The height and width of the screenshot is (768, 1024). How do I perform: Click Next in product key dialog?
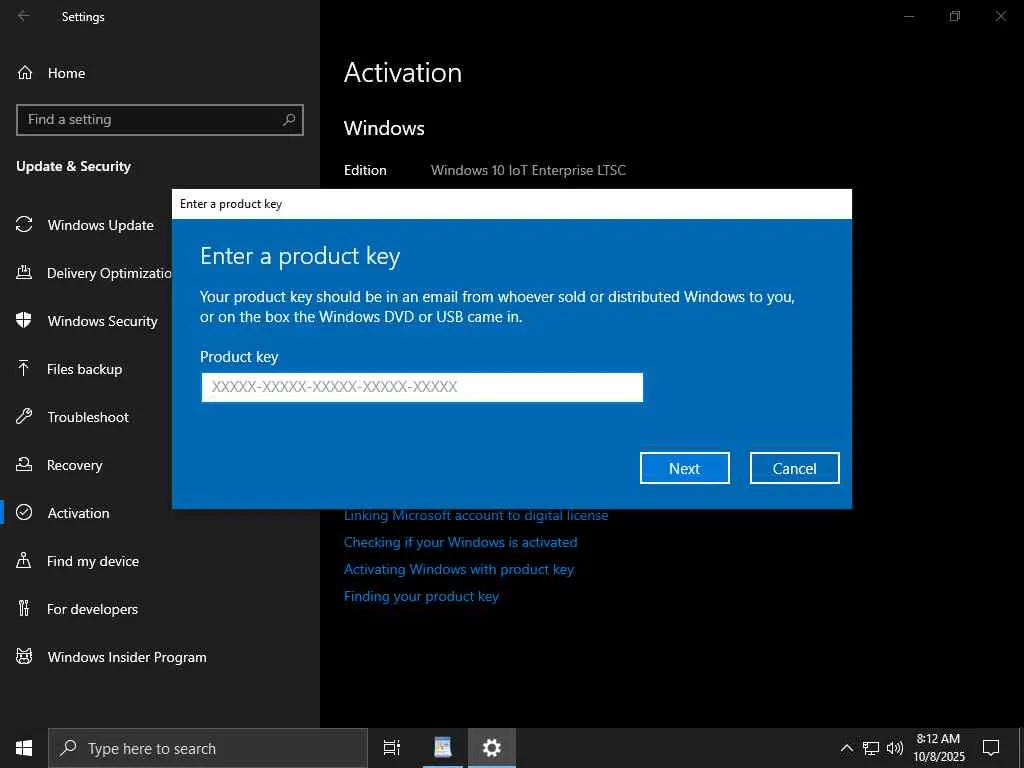pos(684,468)
